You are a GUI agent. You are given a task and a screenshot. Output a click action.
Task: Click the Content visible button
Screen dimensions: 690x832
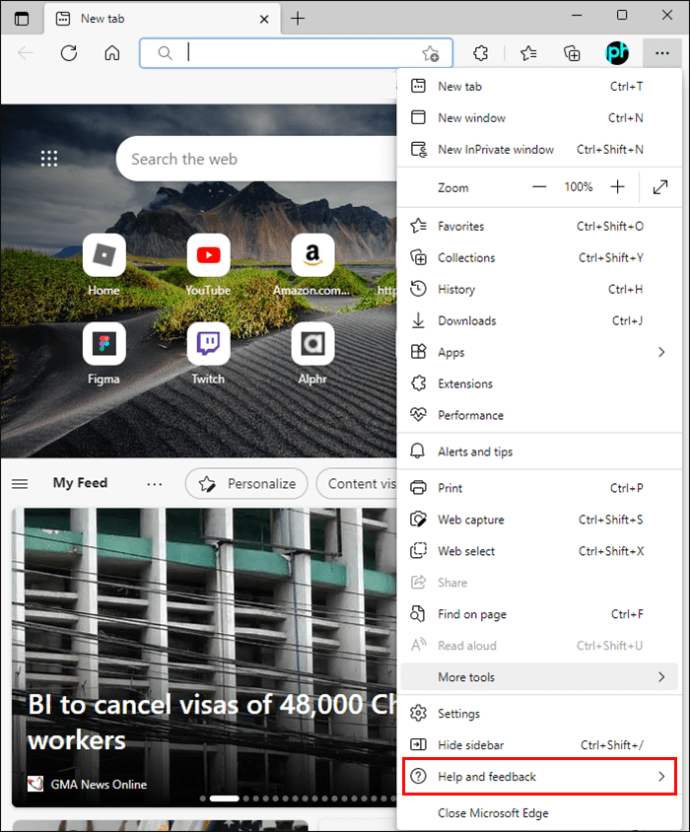pyautogui.click(x=357, y=483)
